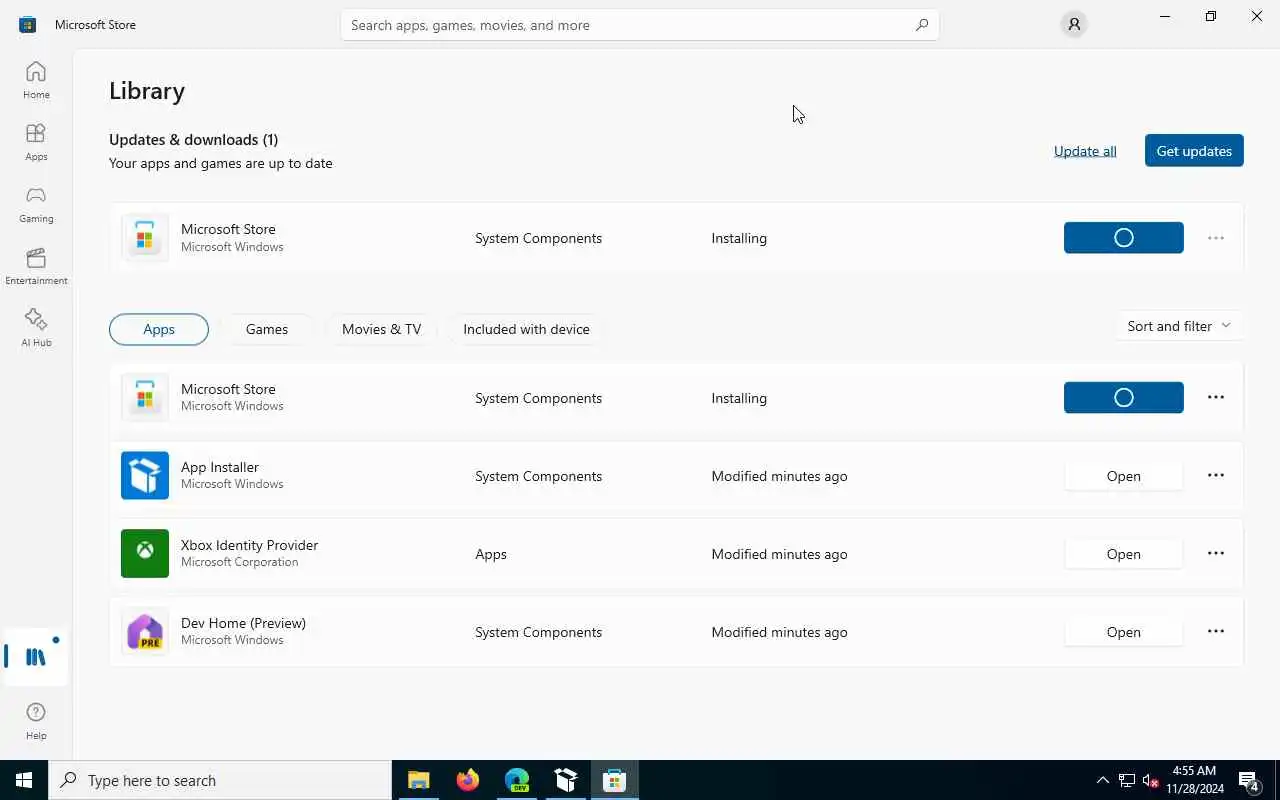Switch to Games filter tab
This screenshot has height=800, width=1280.
point(267,329)
